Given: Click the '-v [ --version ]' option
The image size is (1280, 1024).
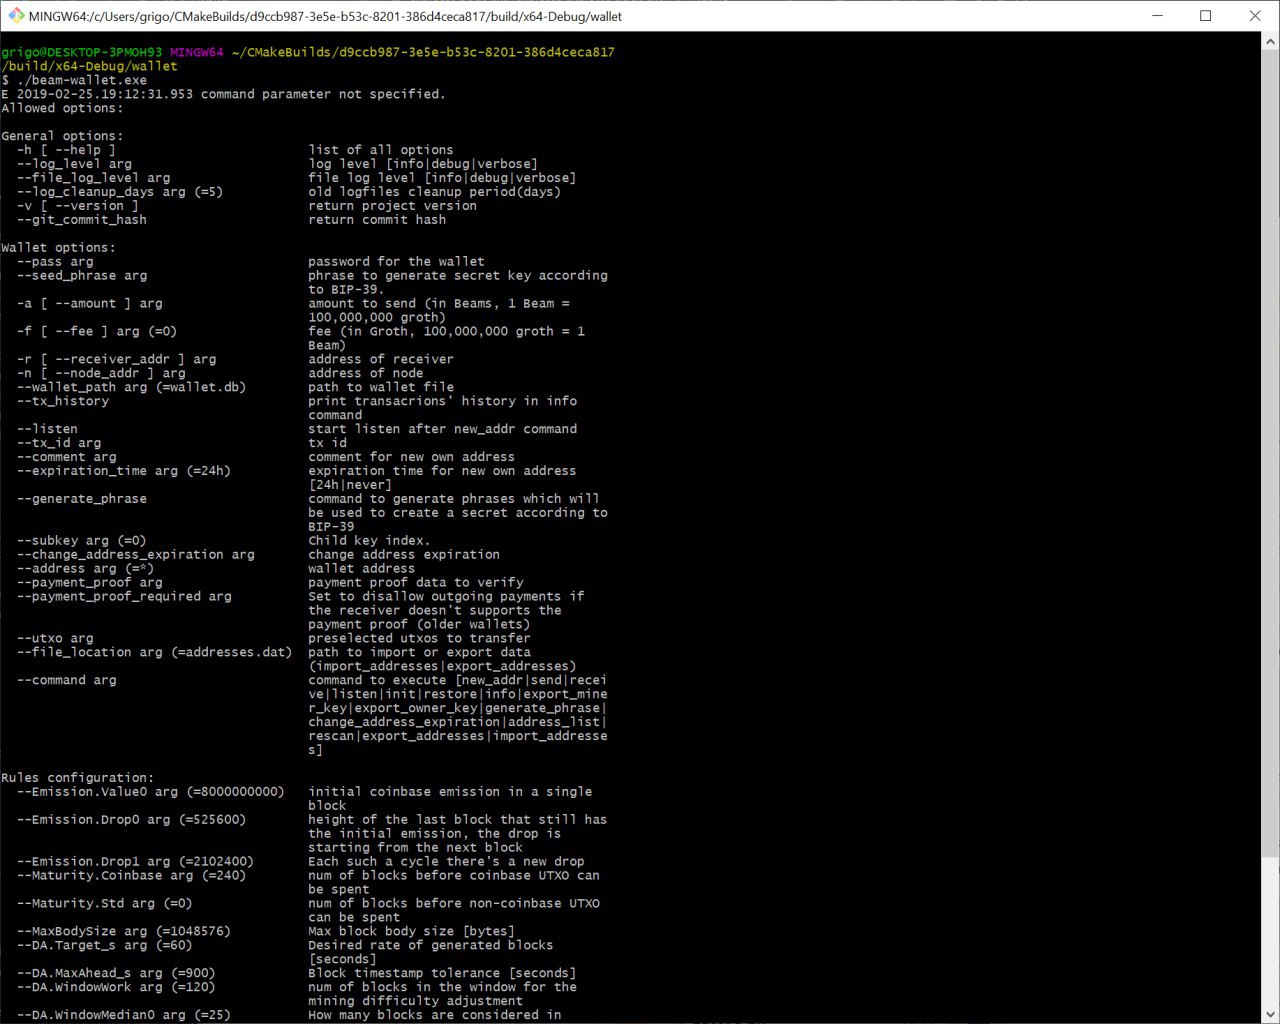Looking at the screenshot, I should 77,206.
